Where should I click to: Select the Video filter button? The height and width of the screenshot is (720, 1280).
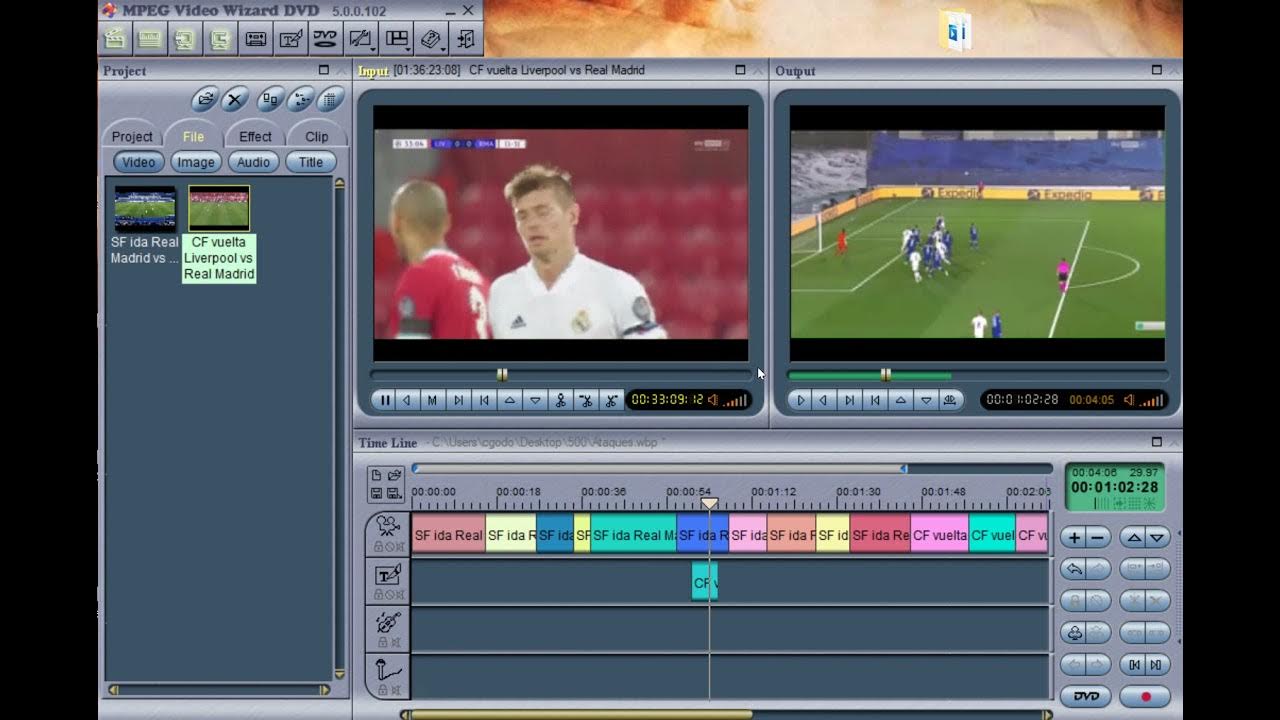138,162
